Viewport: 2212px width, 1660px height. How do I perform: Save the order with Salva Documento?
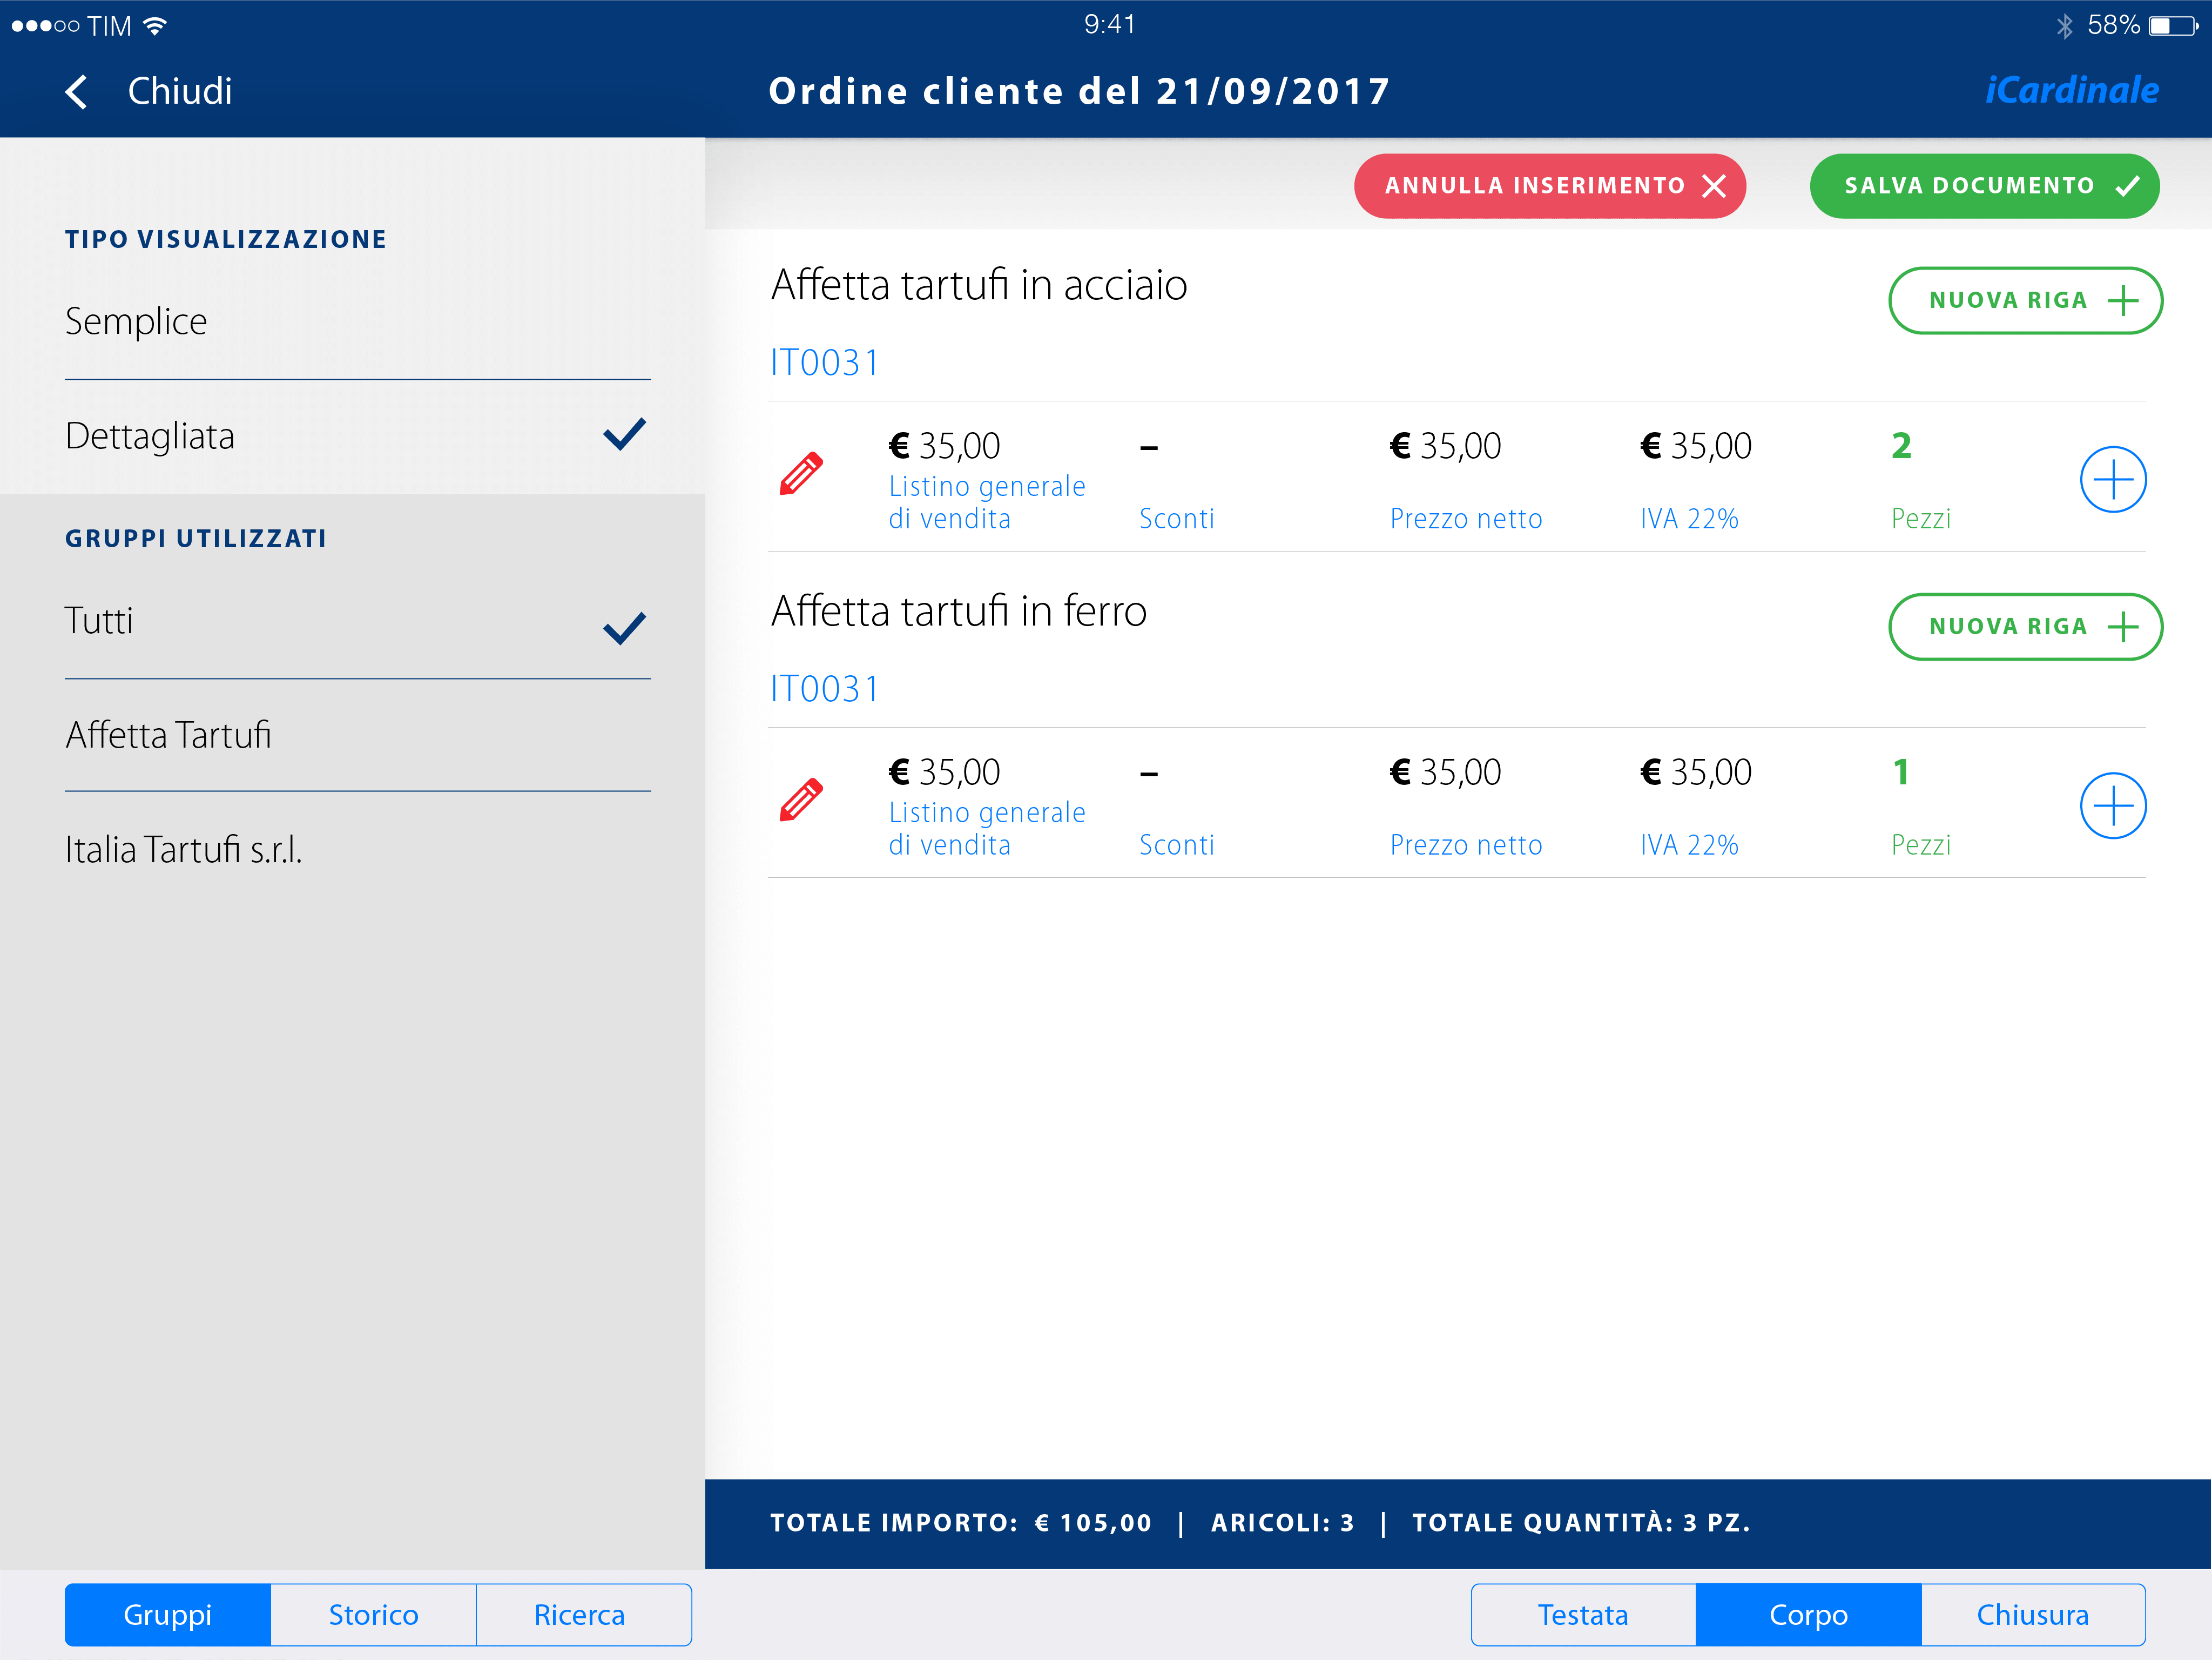(x=1984, y=186)
